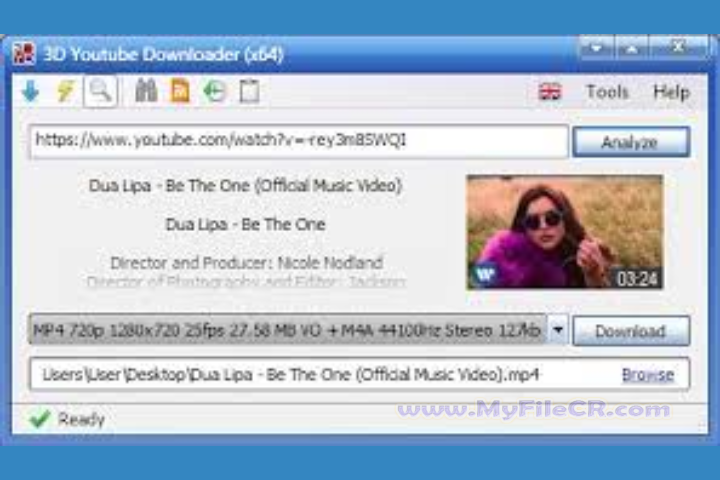720x480 pixels.
Task: Click the blue download arrow icon
Action: coord(31,91)
